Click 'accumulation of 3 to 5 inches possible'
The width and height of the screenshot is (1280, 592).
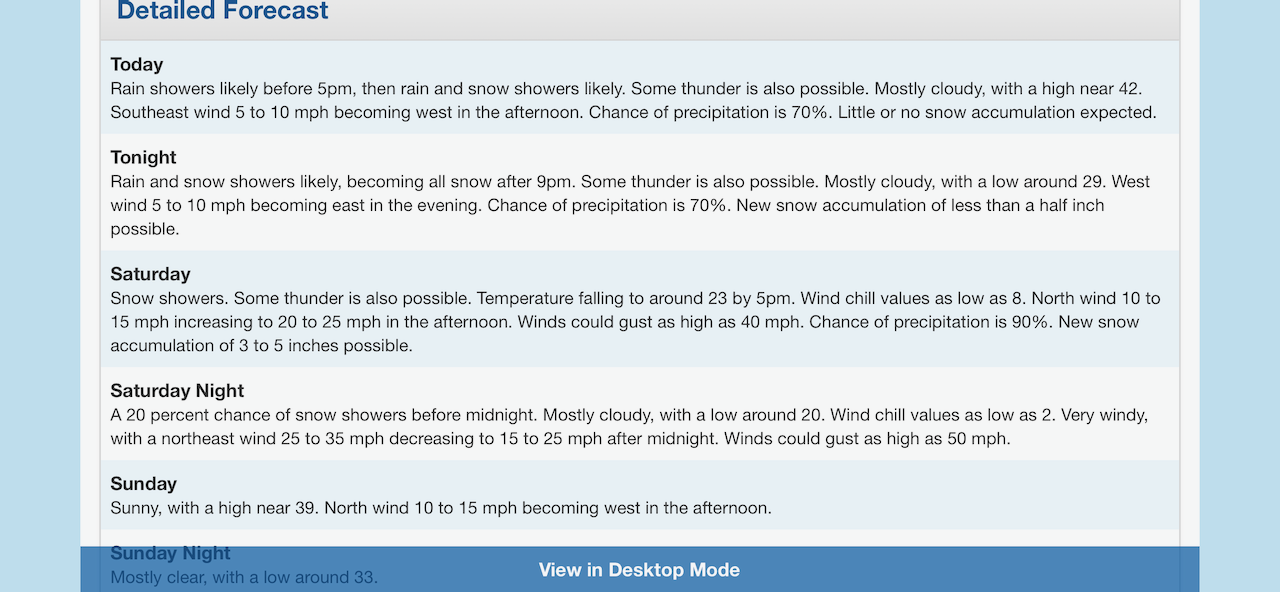point(261,346)
